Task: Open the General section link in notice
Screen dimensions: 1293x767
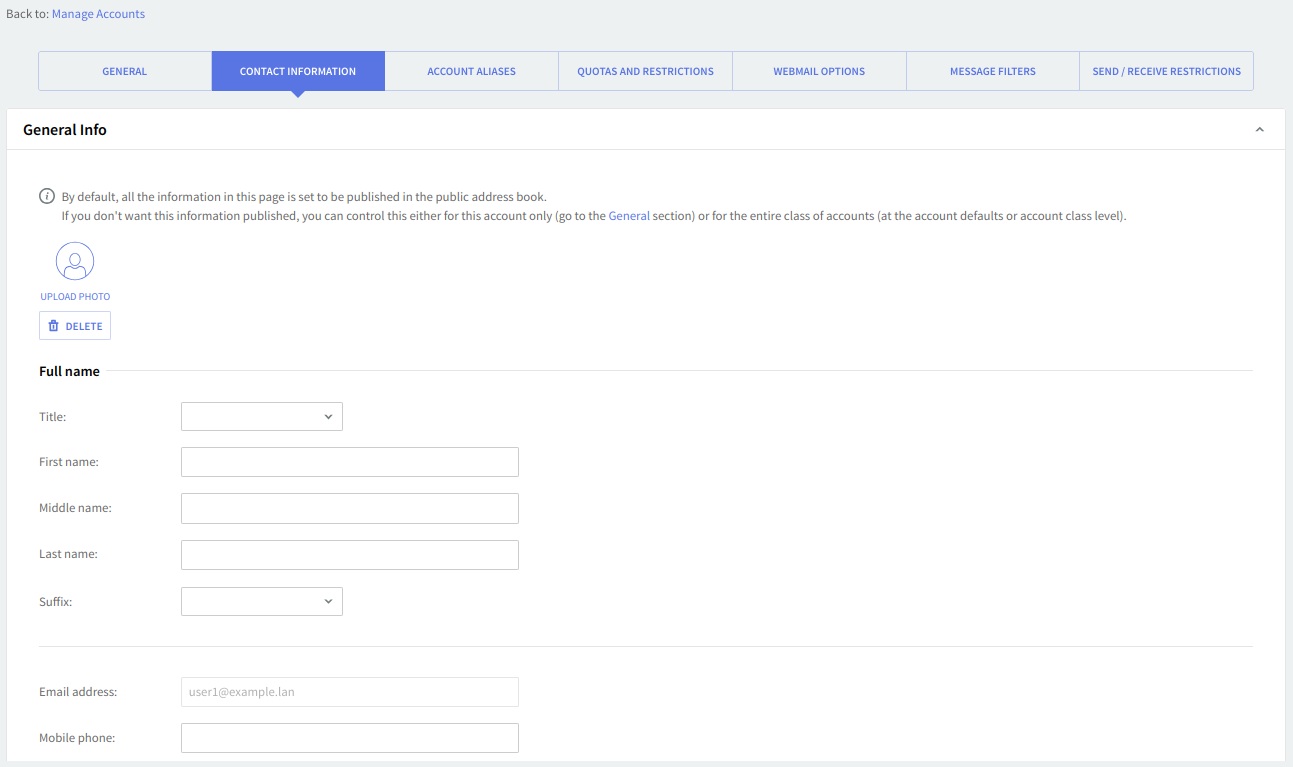Action: (629, 216)
